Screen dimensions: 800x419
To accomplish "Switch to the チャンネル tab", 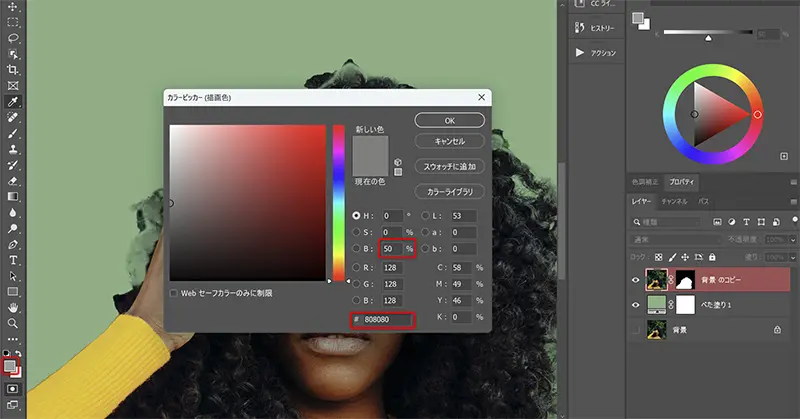I will 674,202.
